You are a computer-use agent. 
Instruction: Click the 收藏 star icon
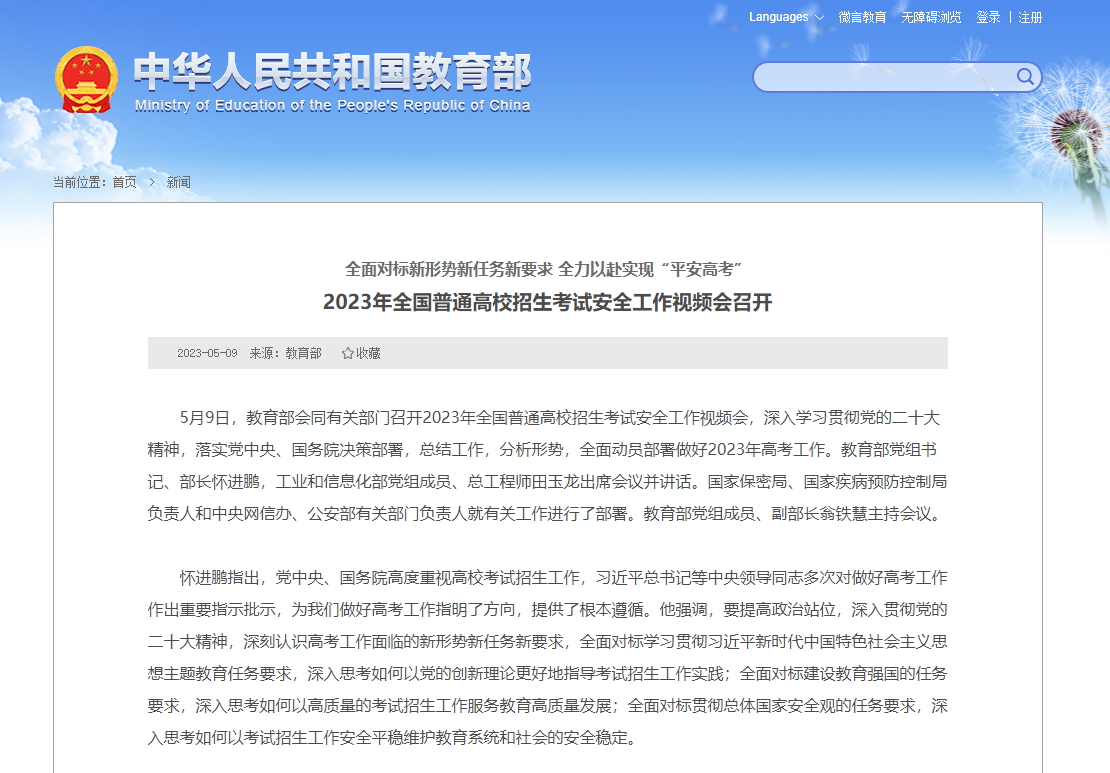(348, 353)
